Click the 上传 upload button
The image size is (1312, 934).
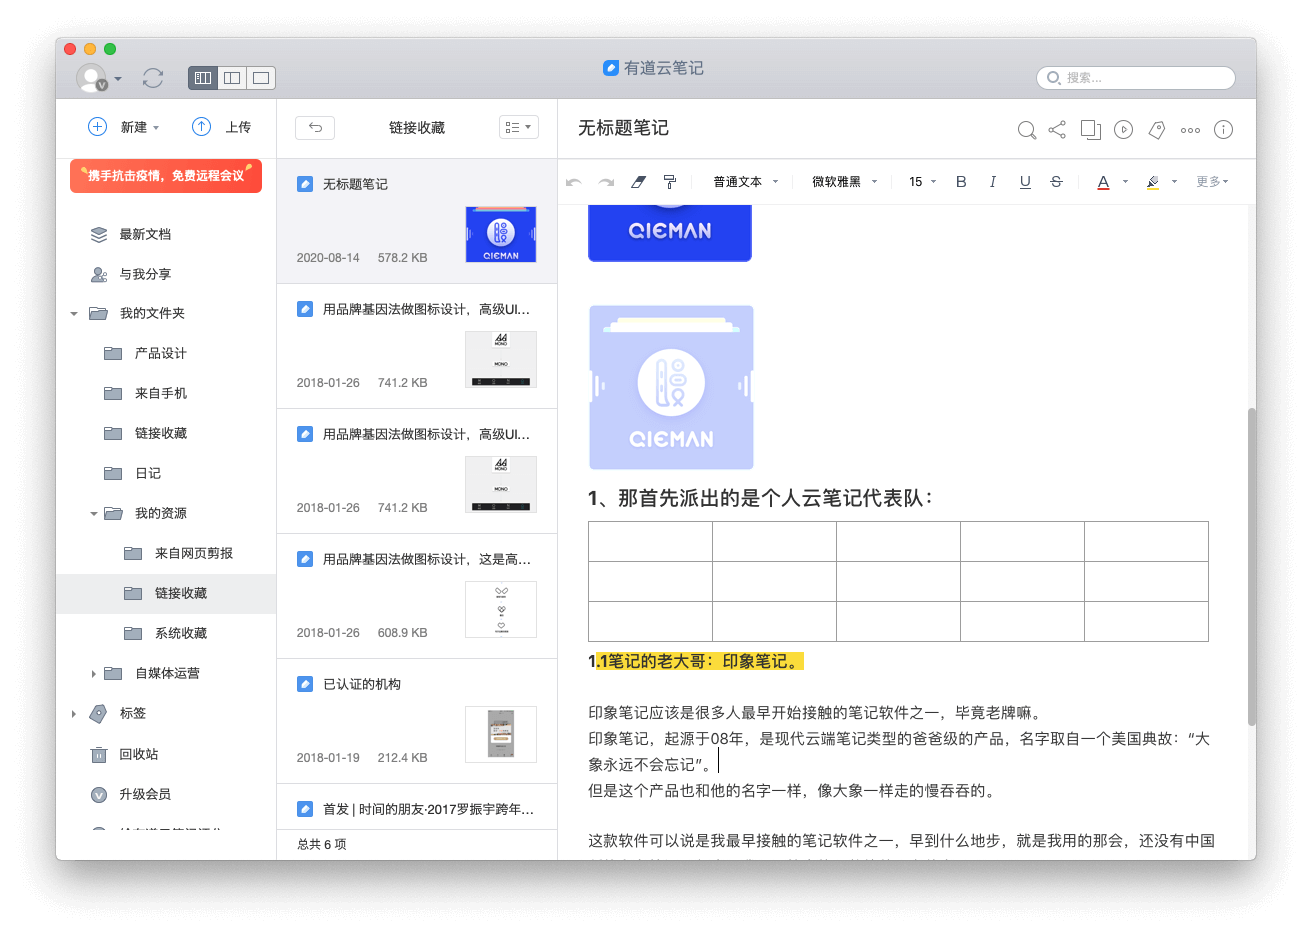(x=222, y=127)
